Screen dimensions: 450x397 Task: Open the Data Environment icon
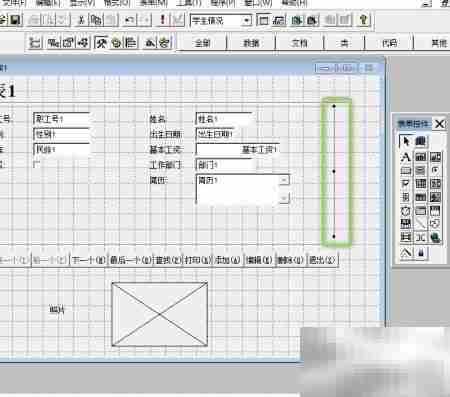[x=53, y=43]
